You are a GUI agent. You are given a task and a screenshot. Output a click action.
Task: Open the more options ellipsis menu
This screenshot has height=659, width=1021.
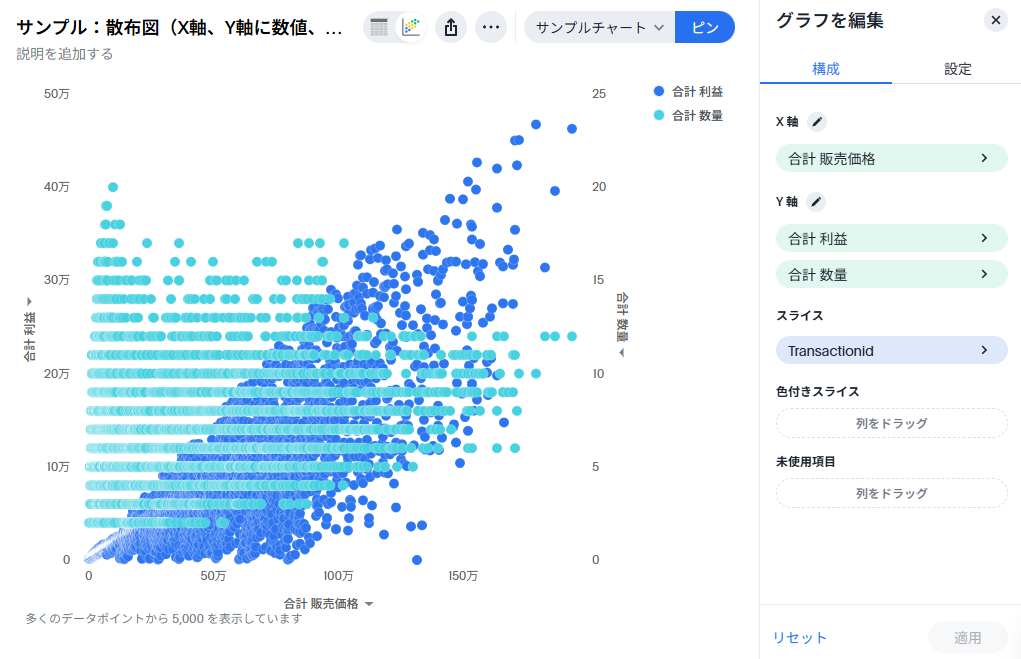tap(490, 28)
